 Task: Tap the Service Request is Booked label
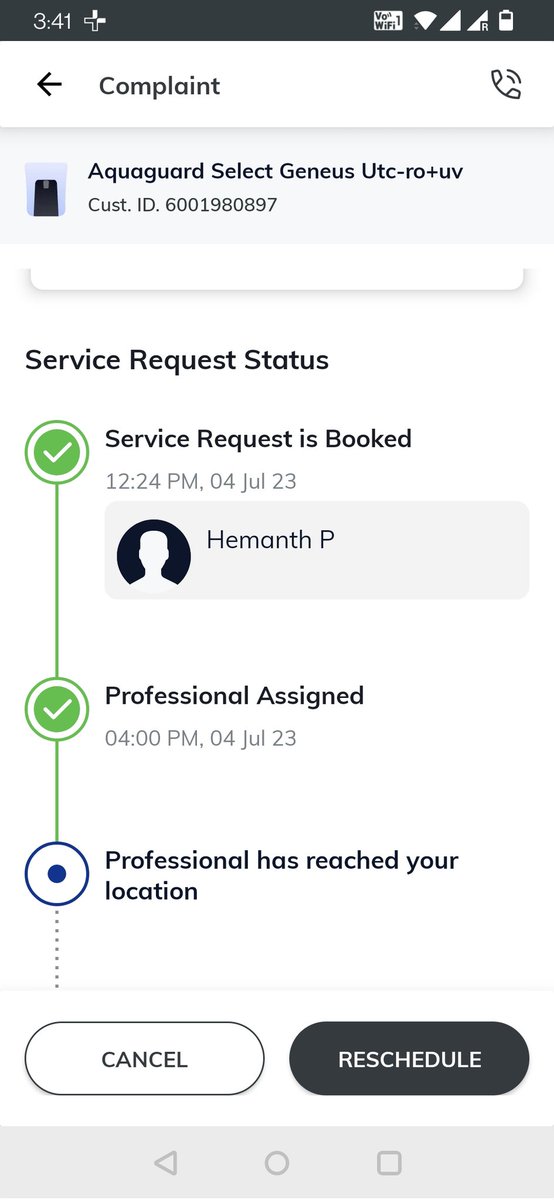click(x=258, y=439)
